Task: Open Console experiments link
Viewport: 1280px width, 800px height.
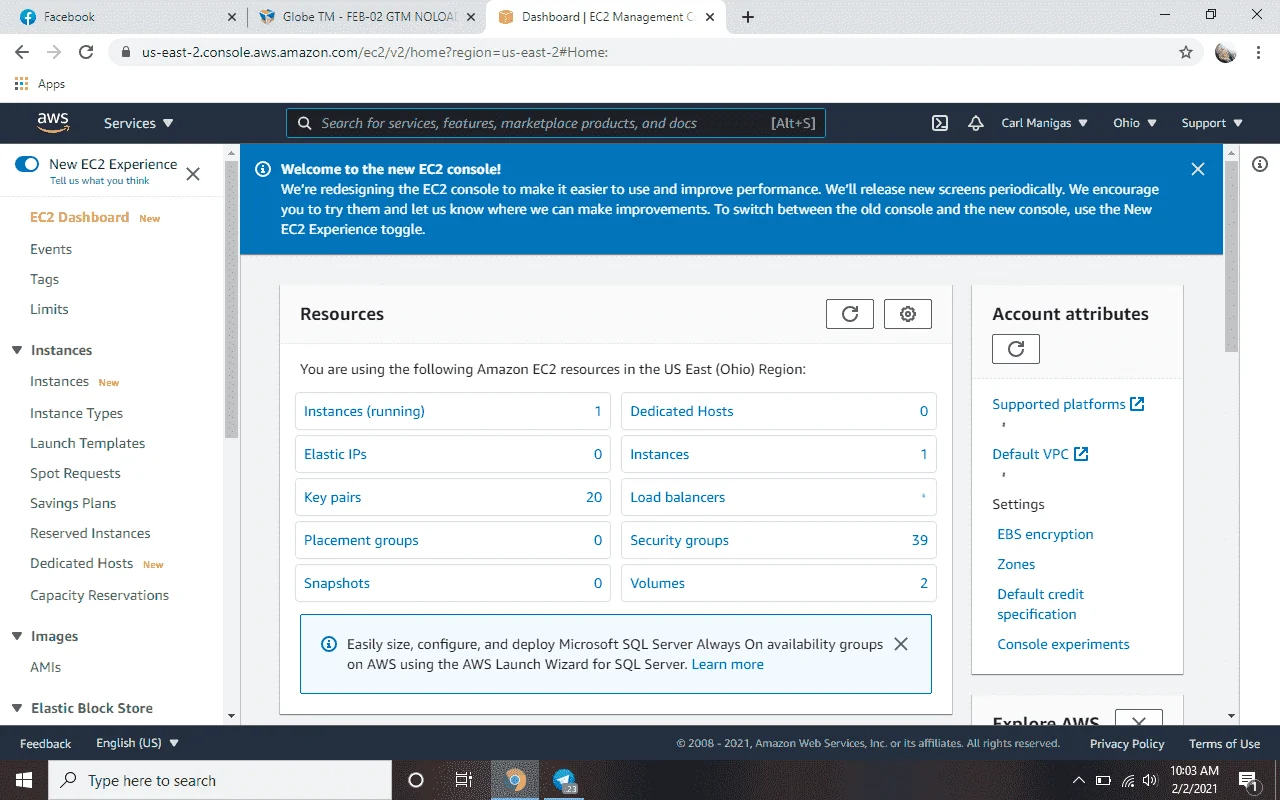Action: [1063, 644]
